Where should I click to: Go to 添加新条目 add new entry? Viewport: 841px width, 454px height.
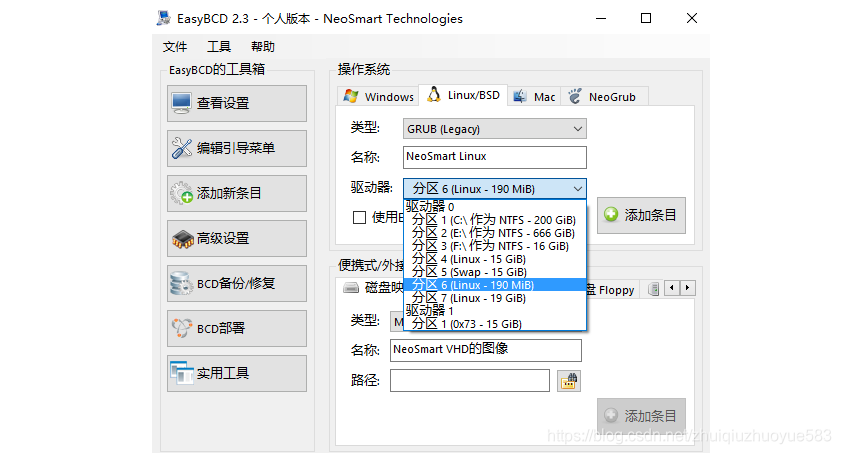coord(237,193)
